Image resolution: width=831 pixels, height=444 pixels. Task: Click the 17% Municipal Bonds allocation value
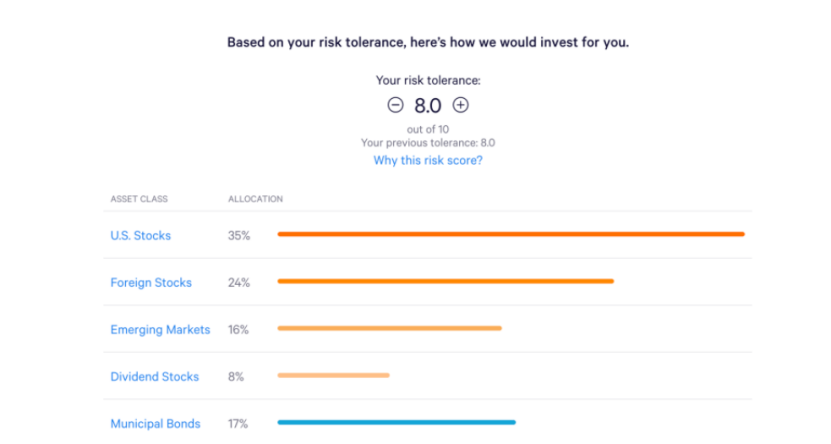tap(238, 424)
